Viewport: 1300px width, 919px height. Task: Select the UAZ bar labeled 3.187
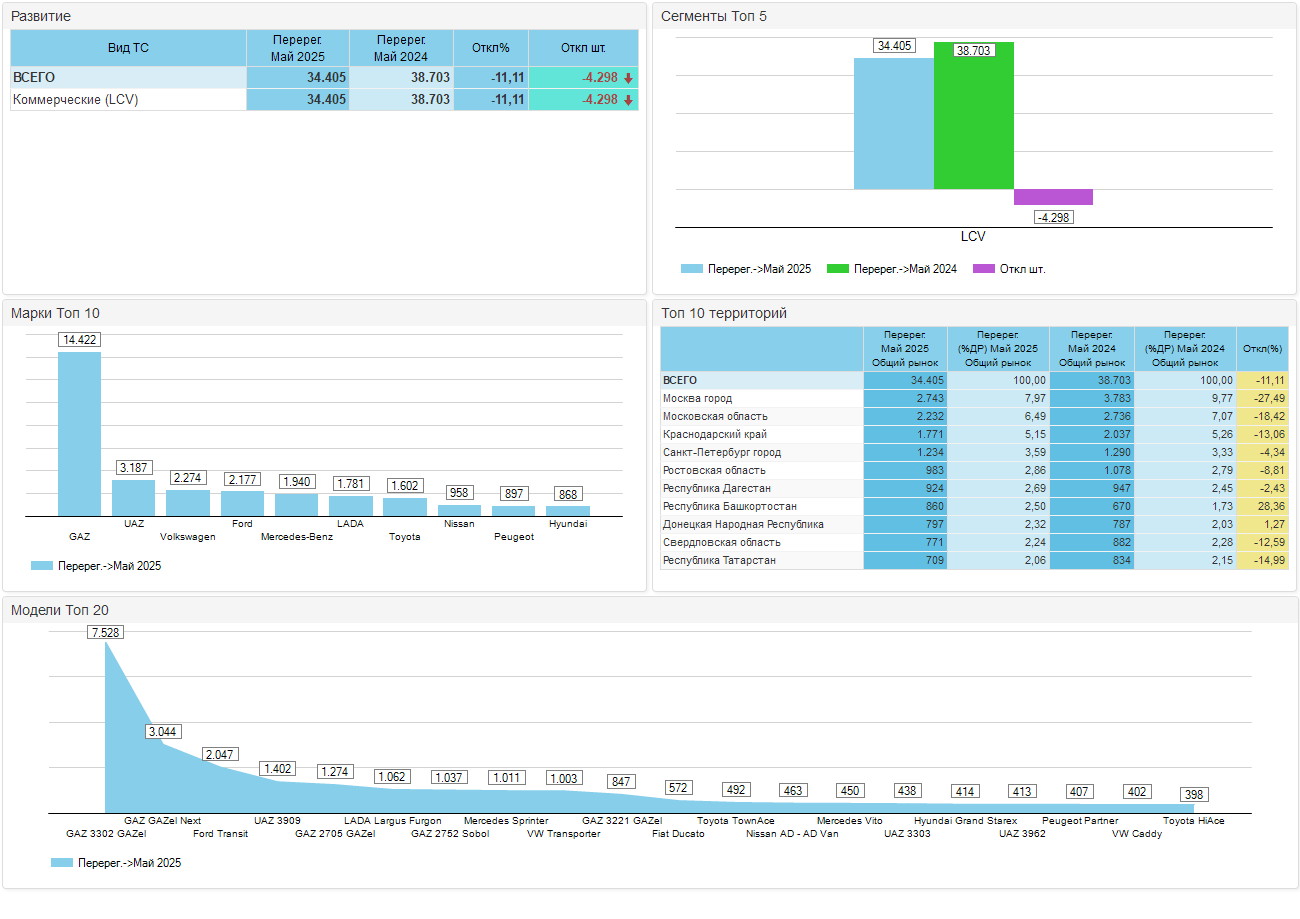pos(133,497)
